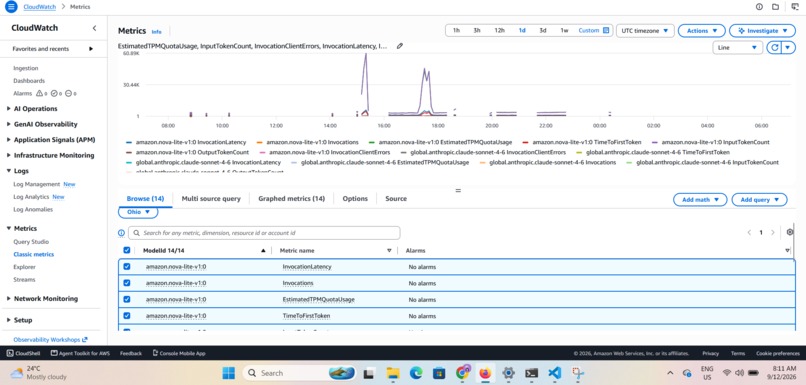The height and width of the screenshot is (385, 806).
Task: Open the Source tab
Action: [396, 198]
